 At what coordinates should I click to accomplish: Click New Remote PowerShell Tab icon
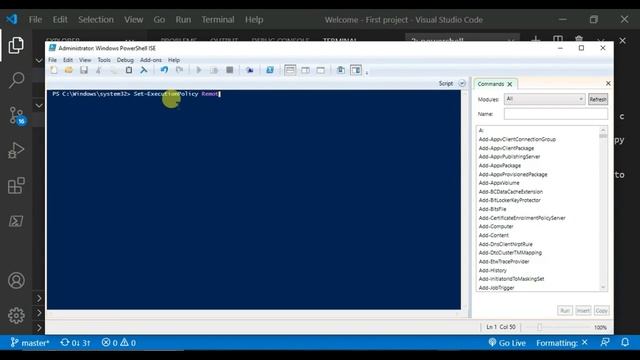tap(249, 70)
